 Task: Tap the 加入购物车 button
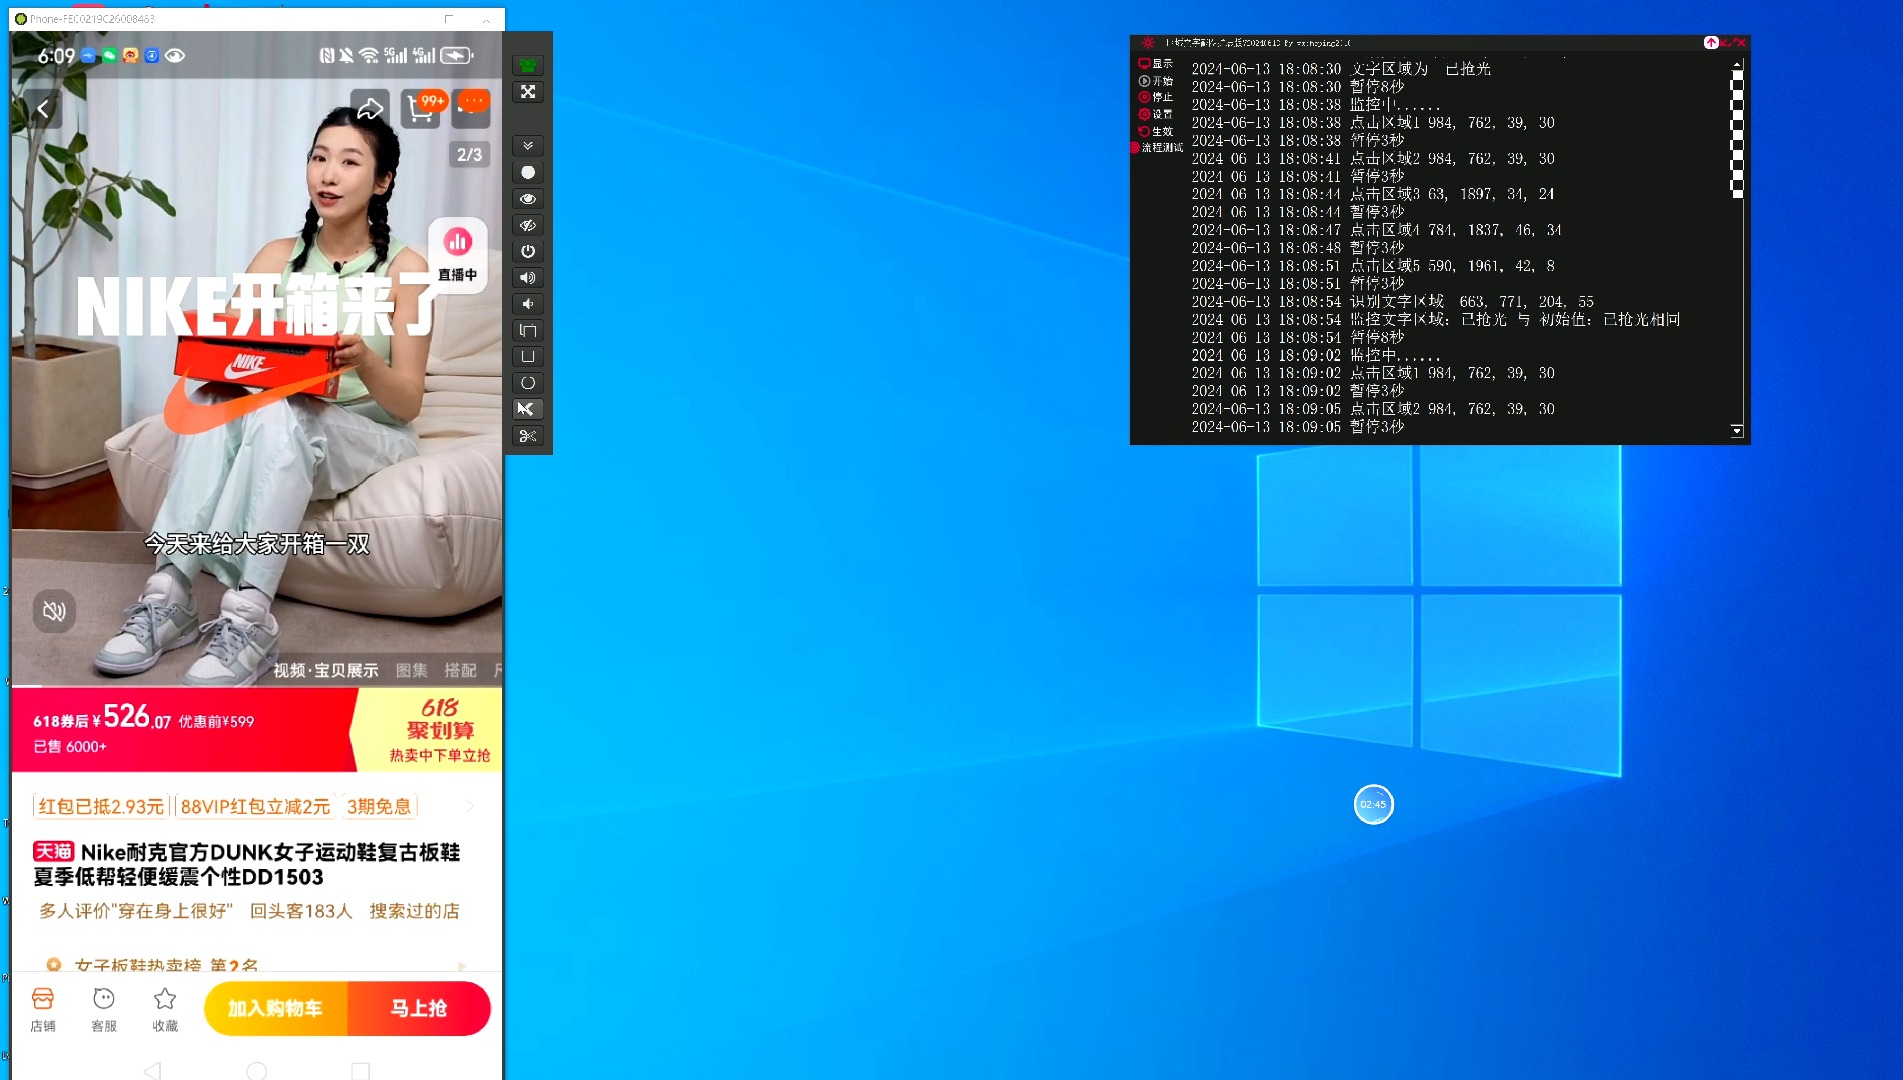tap(275, 1009)
